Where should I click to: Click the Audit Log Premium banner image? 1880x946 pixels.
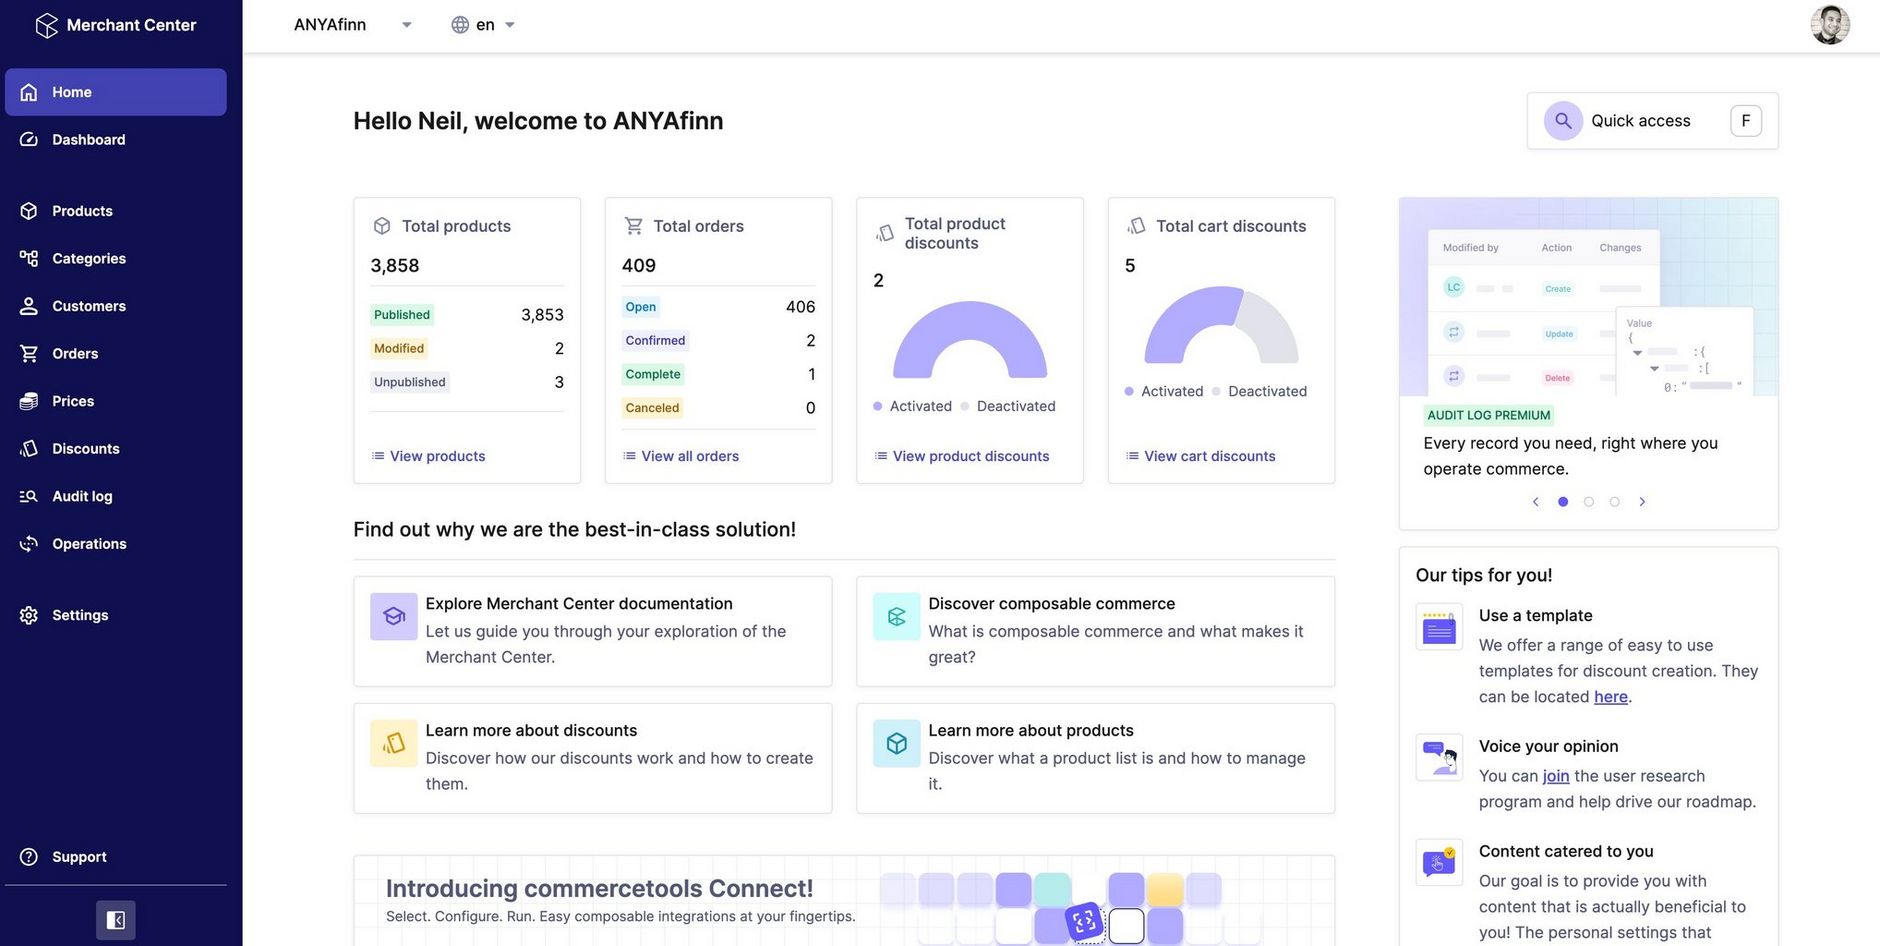coord(1588,297)
